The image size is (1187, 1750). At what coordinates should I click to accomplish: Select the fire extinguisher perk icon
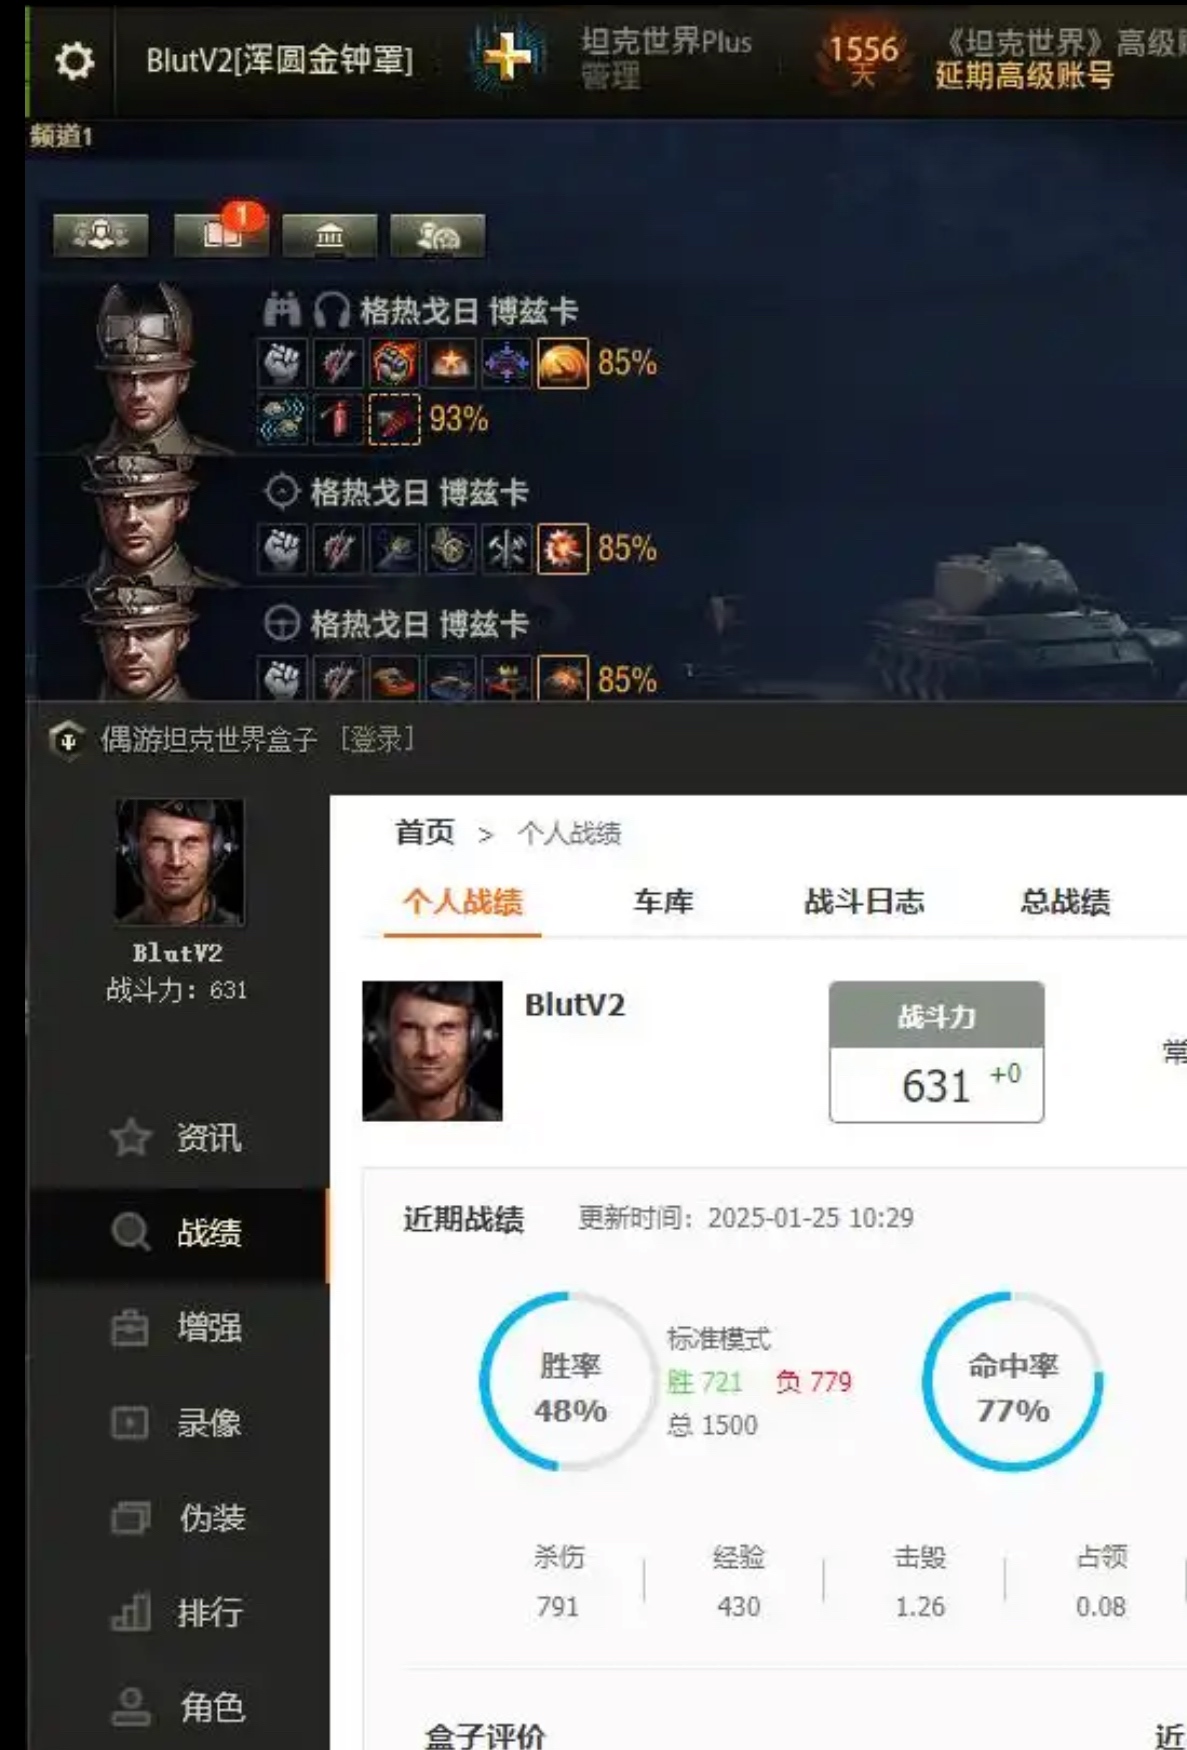338,420
